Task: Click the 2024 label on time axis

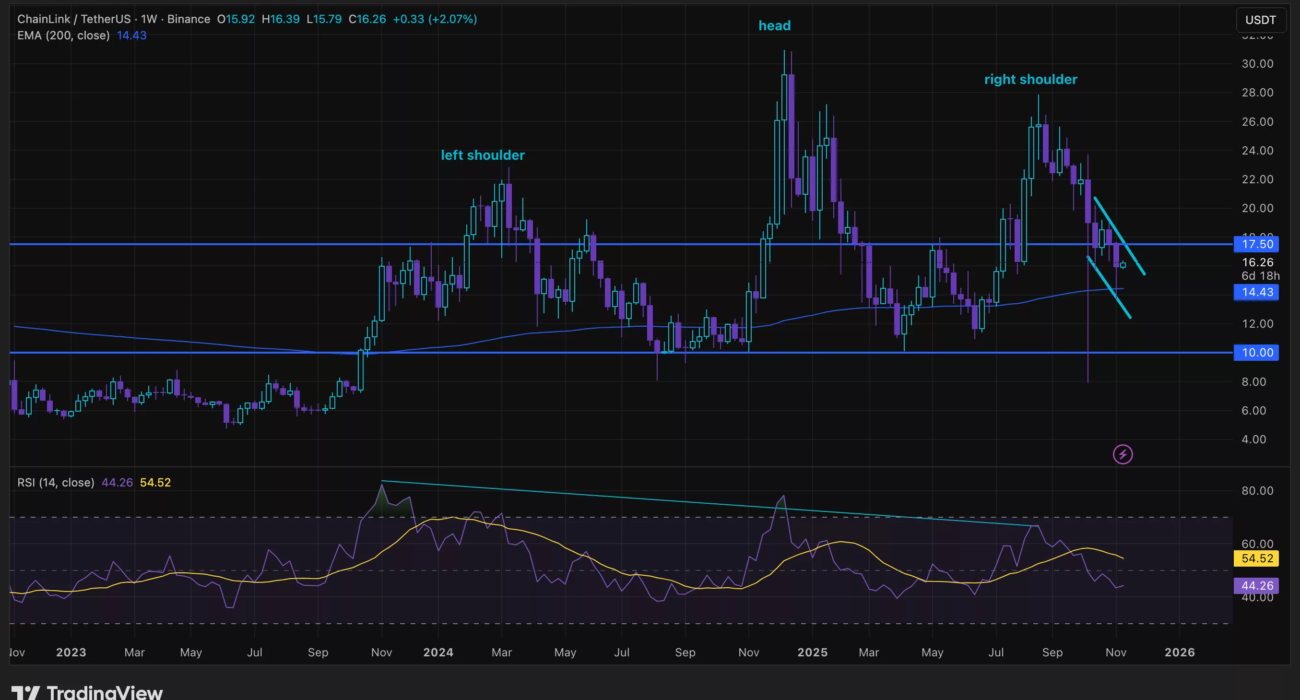Action: pos(438,652)
